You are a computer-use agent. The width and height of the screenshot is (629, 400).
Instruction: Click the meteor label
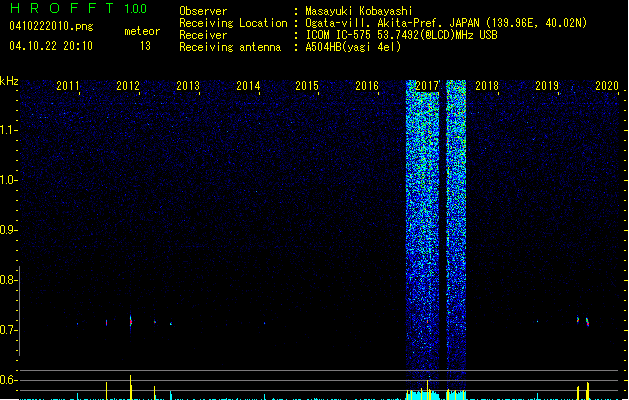pyautogui.click(x=142, y=31)
